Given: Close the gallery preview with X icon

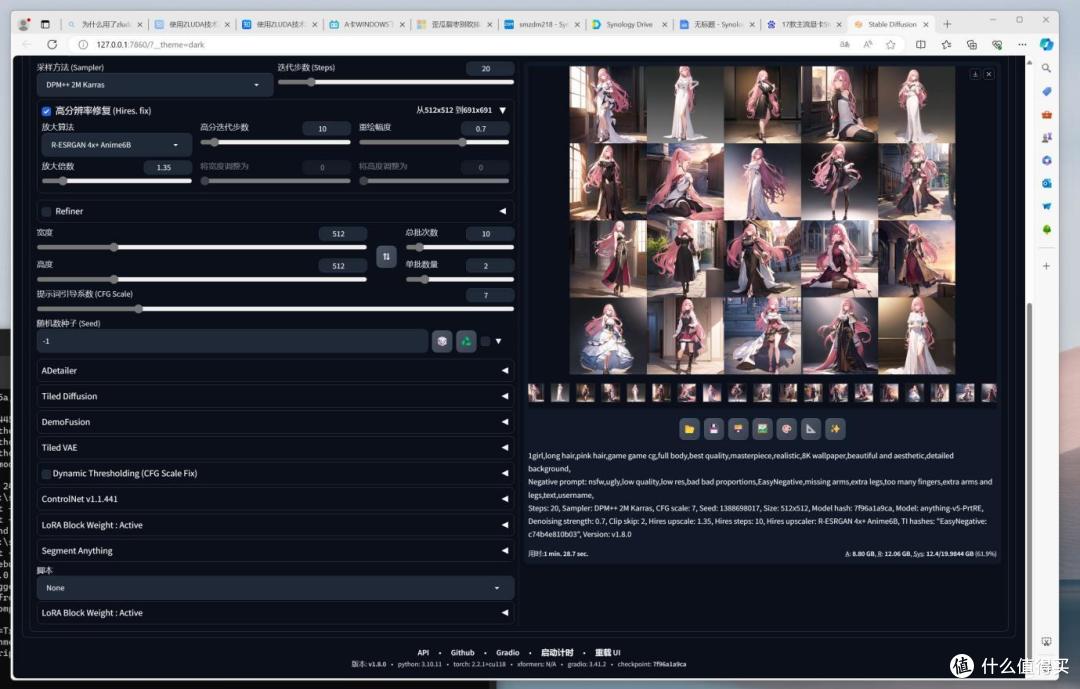Looking at the screenshot, I should [x=988, y=74].
